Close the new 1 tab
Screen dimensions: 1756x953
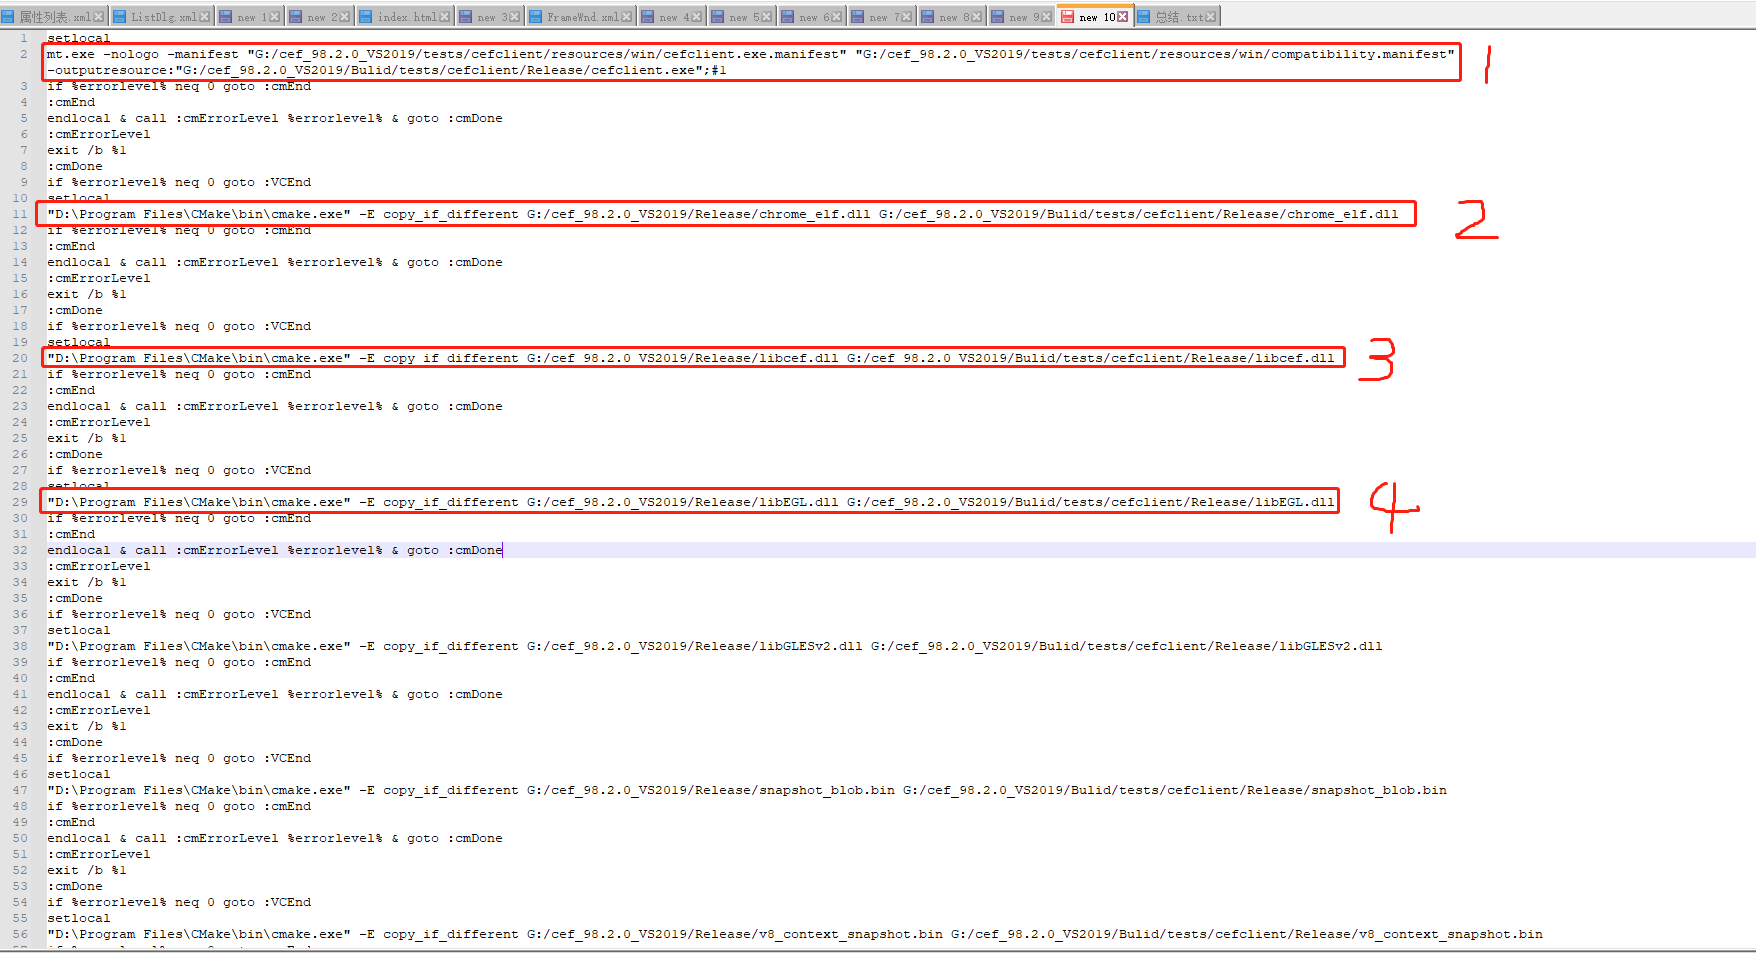point(273,16)
